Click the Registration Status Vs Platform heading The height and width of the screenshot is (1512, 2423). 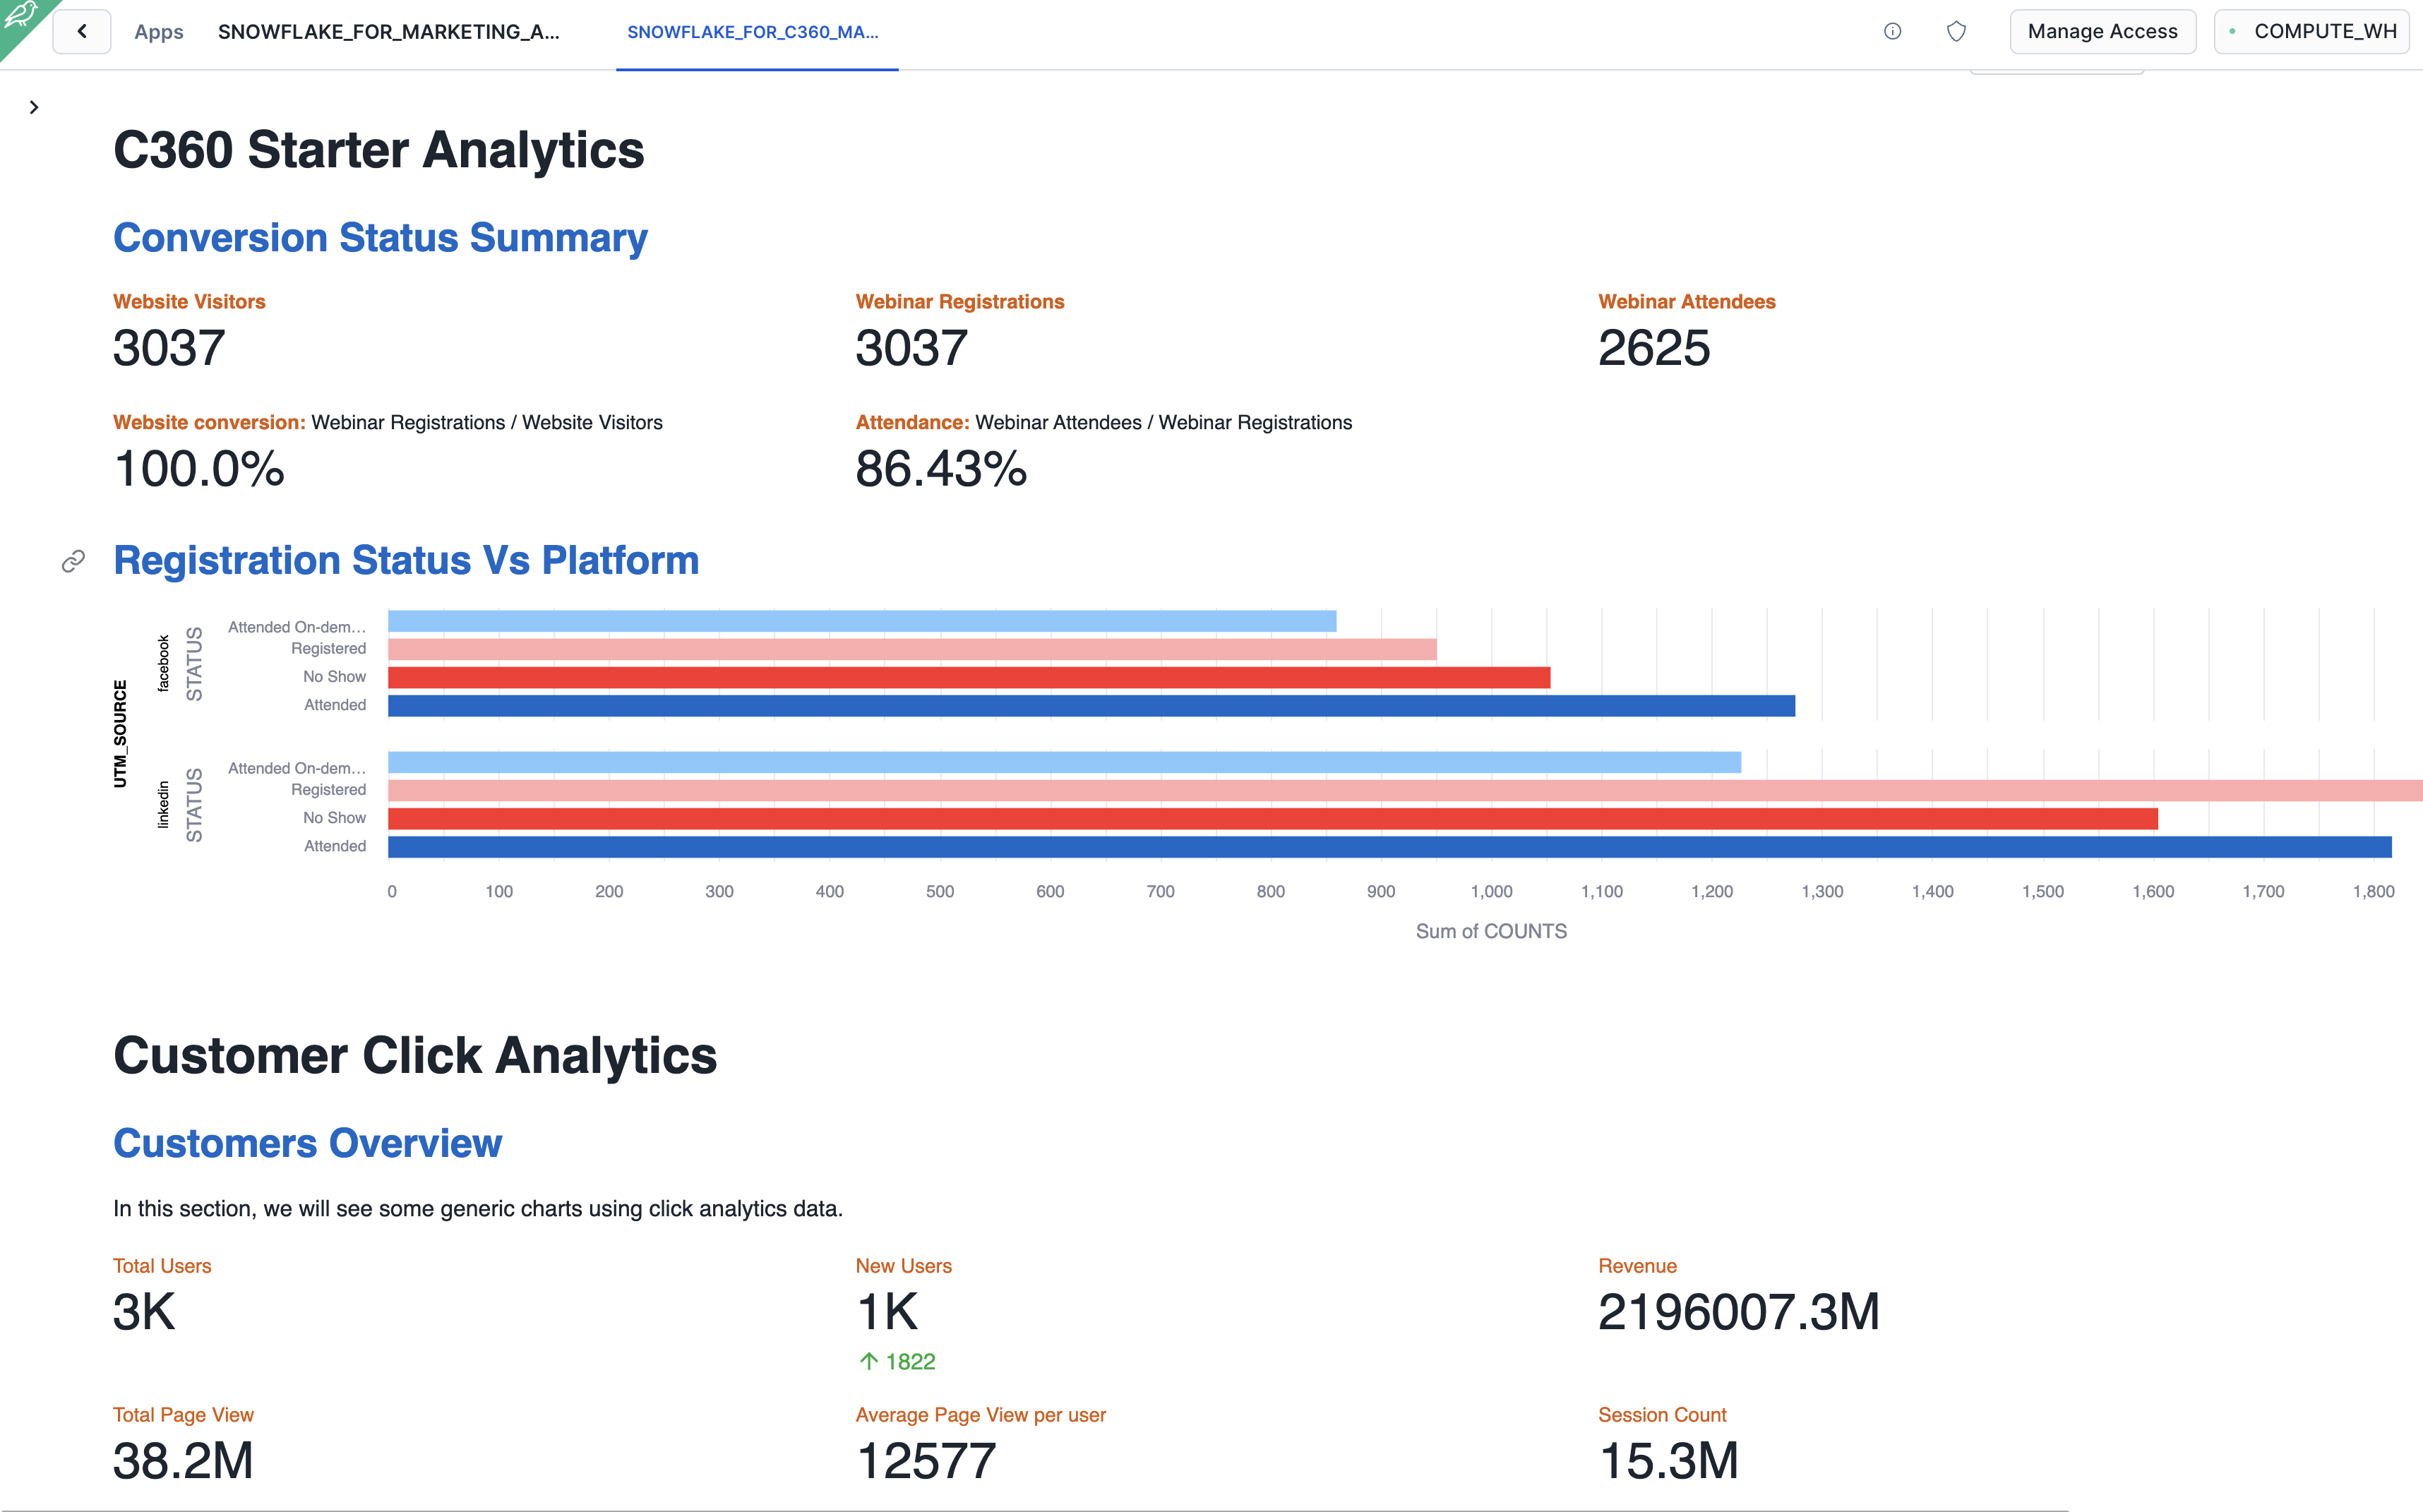click(x=406, y=561)
